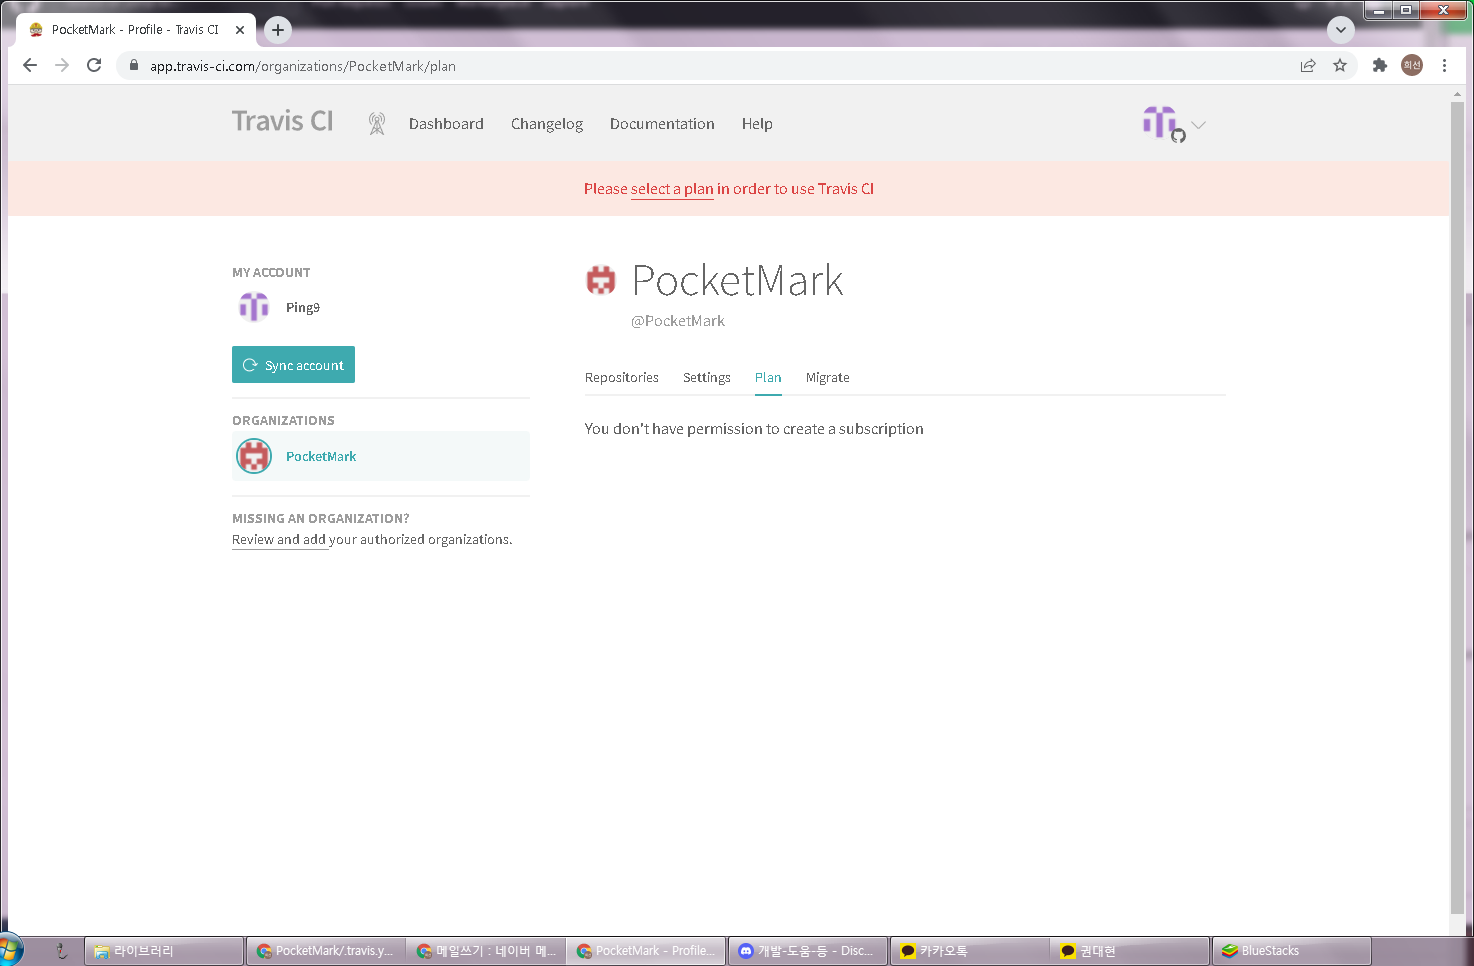Image resolution: width=1474 pixels, height=966 pixels.
Task: Go to Documentation
Action: coord(662,124)
